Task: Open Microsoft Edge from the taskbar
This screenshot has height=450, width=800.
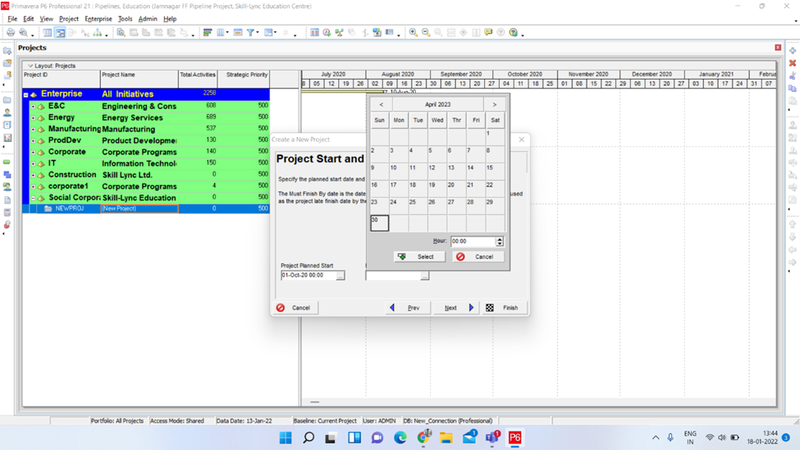Action: 400,437
